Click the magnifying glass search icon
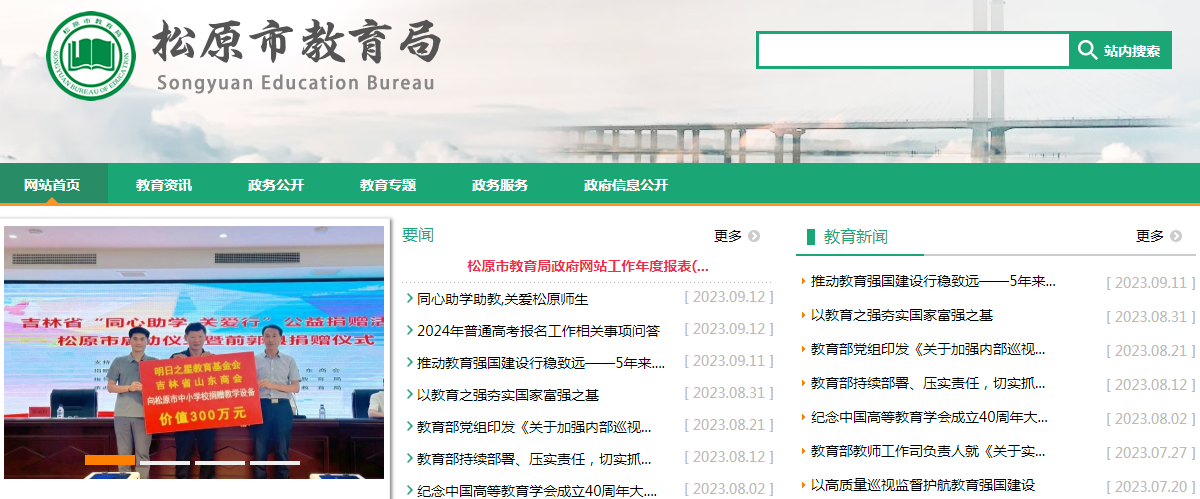The image size is (1200, 499). coord(1087,50)
